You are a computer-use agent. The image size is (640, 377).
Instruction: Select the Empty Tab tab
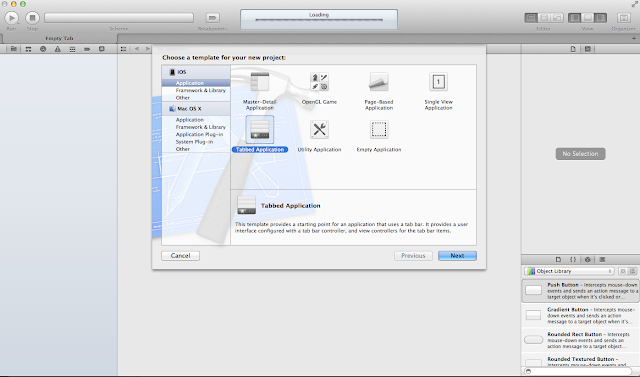(x=59, y=38)
